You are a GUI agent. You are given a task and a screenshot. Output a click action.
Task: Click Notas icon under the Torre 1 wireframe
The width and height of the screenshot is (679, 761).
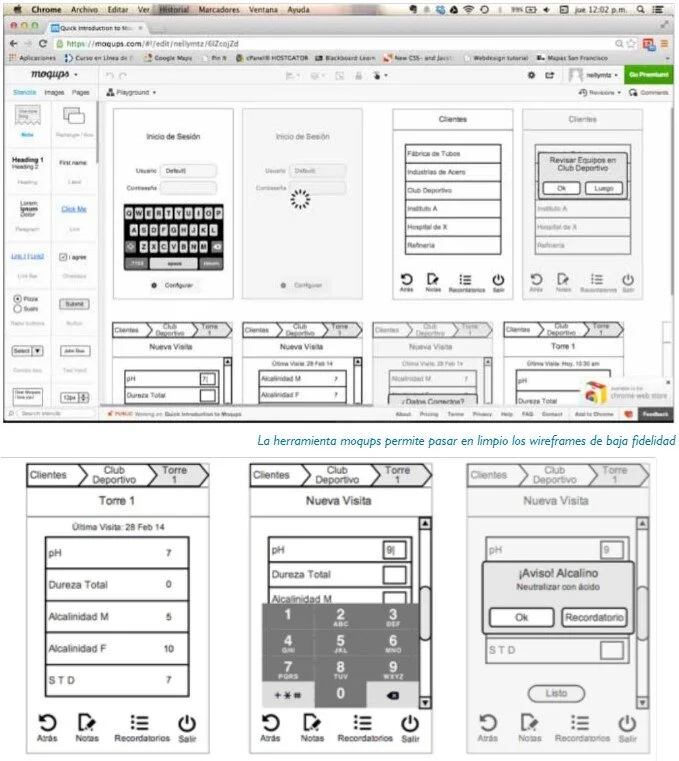pos(87,728)
